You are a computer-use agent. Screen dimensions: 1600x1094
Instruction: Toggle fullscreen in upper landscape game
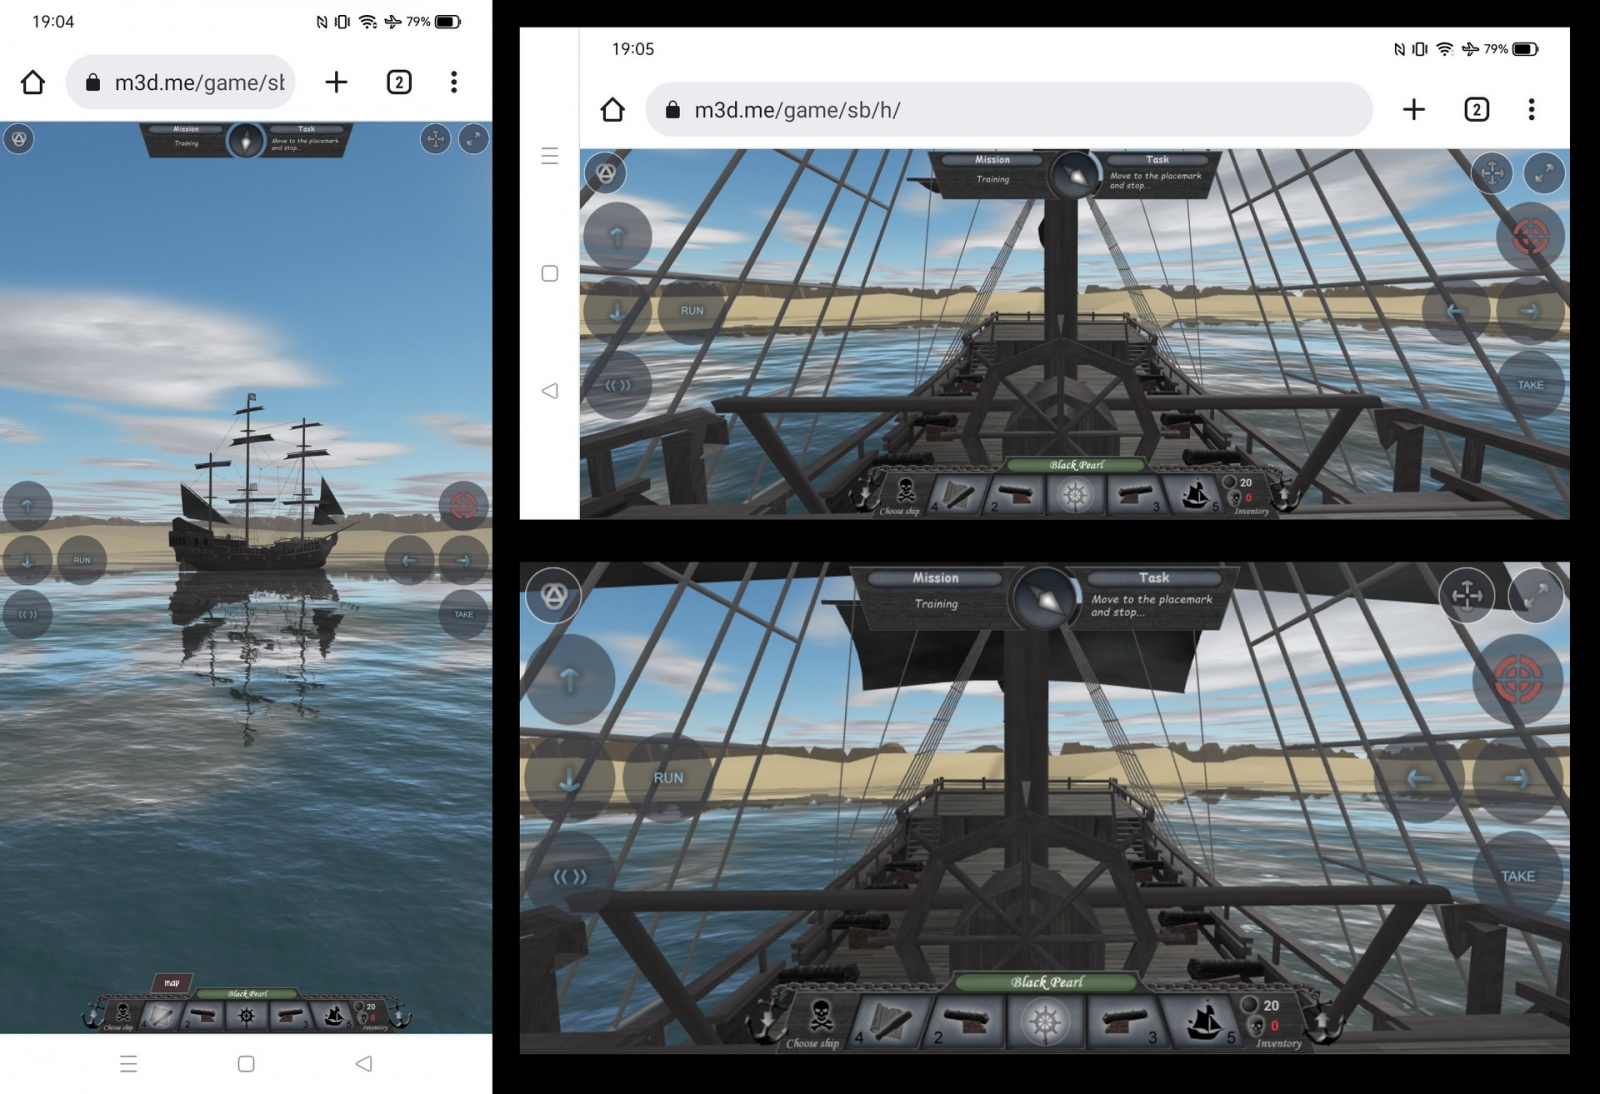click(1544, 173)
